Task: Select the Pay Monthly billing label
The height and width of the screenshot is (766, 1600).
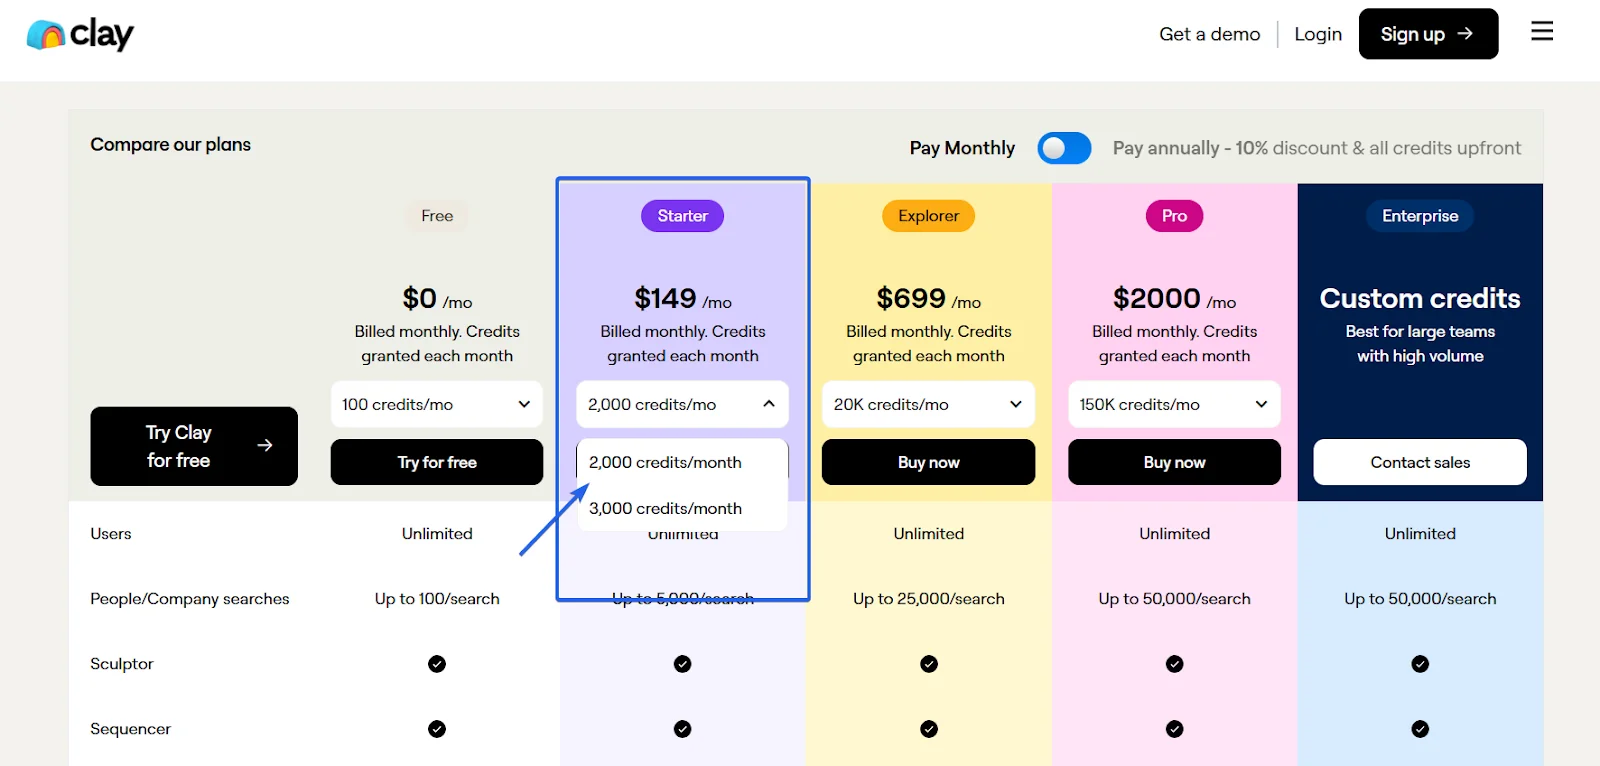Action: [x=962, y=148]
